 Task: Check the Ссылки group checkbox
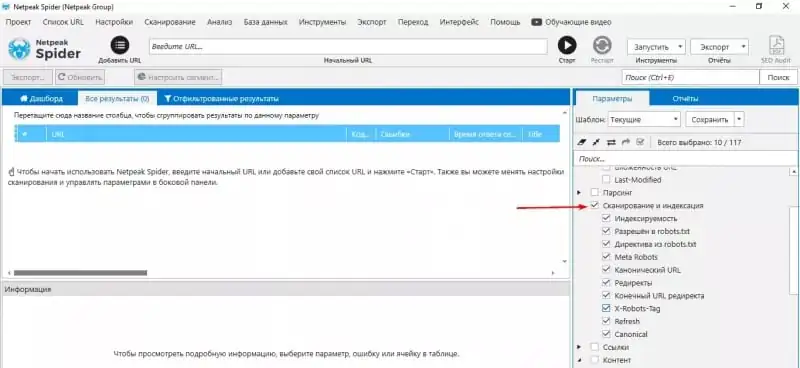594,347
